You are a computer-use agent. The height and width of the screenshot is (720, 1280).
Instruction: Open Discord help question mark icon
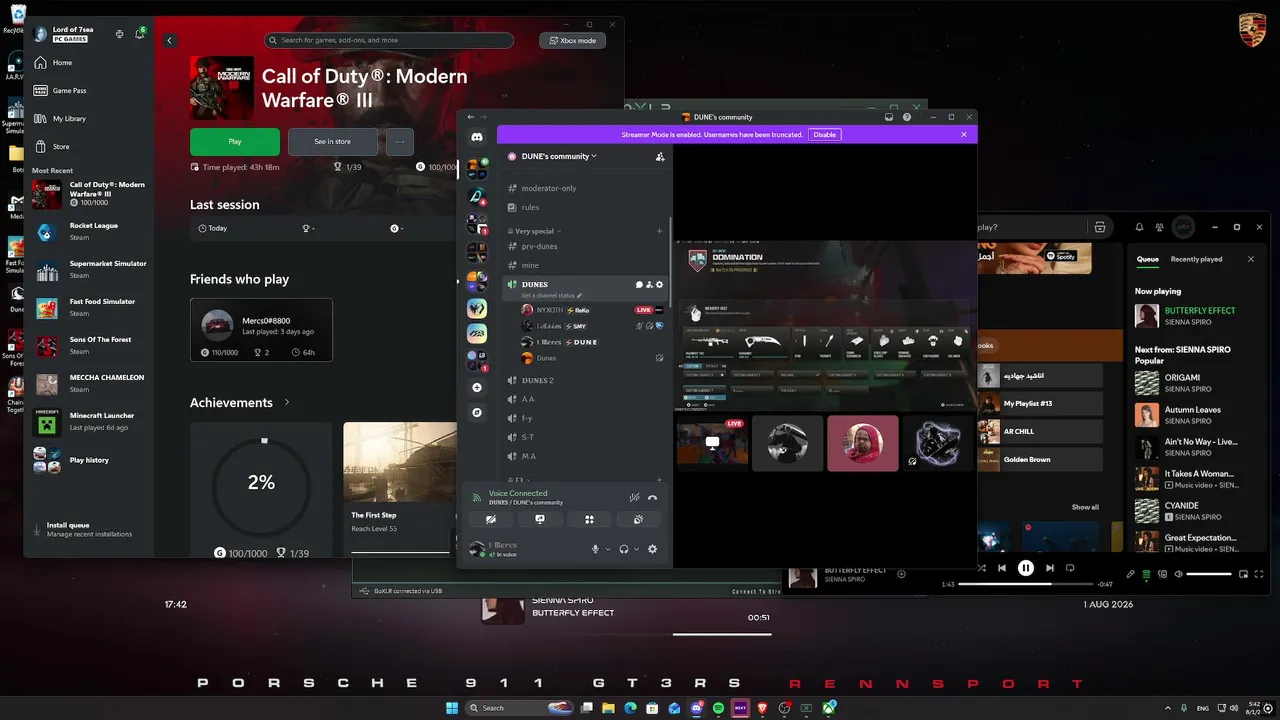point(907,117)
